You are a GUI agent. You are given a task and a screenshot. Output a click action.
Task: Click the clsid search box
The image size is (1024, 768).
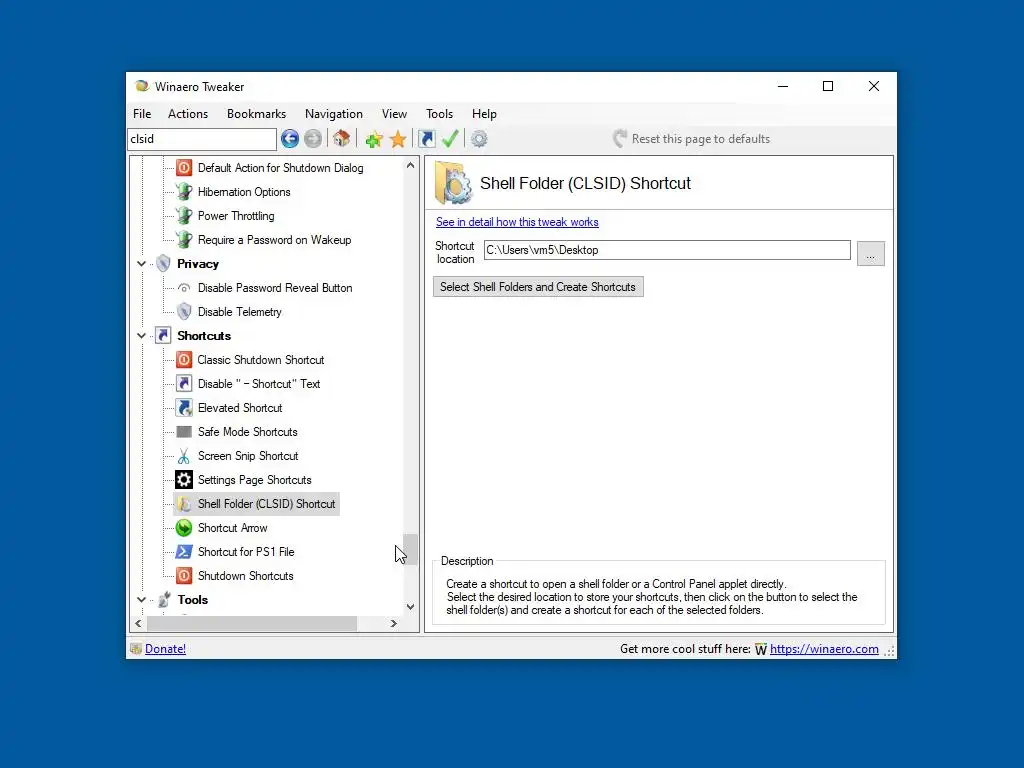202,139
